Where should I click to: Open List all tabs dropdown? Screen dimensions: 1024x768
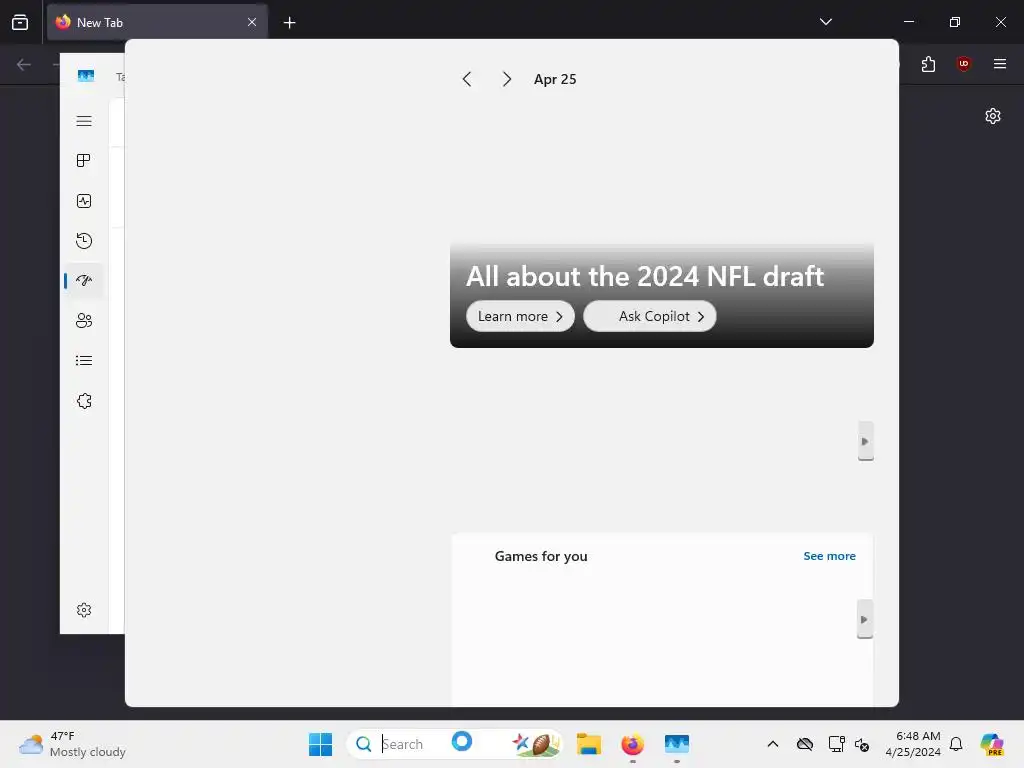coord(825,22)
